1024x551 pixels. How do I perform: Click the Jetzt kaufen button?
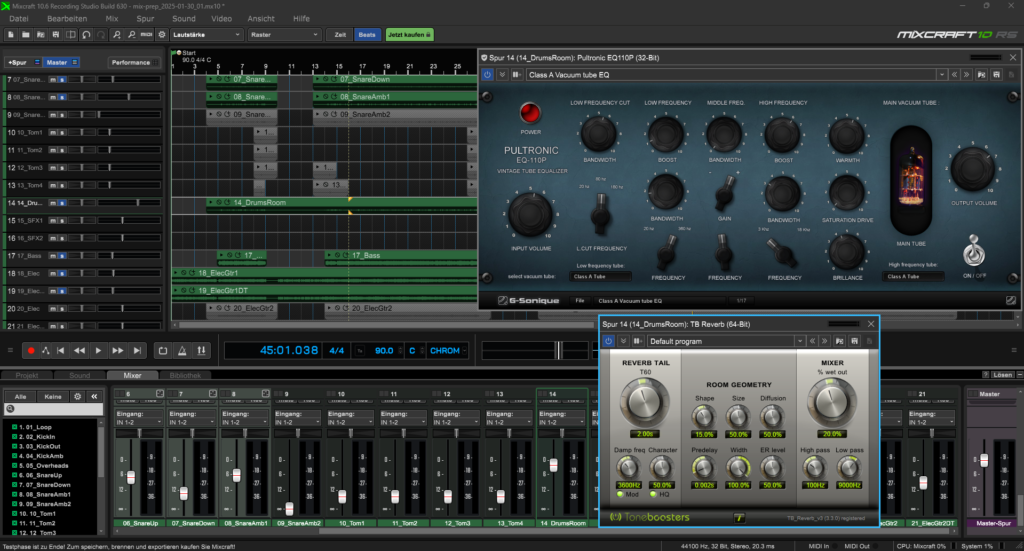tap(409, 35)
